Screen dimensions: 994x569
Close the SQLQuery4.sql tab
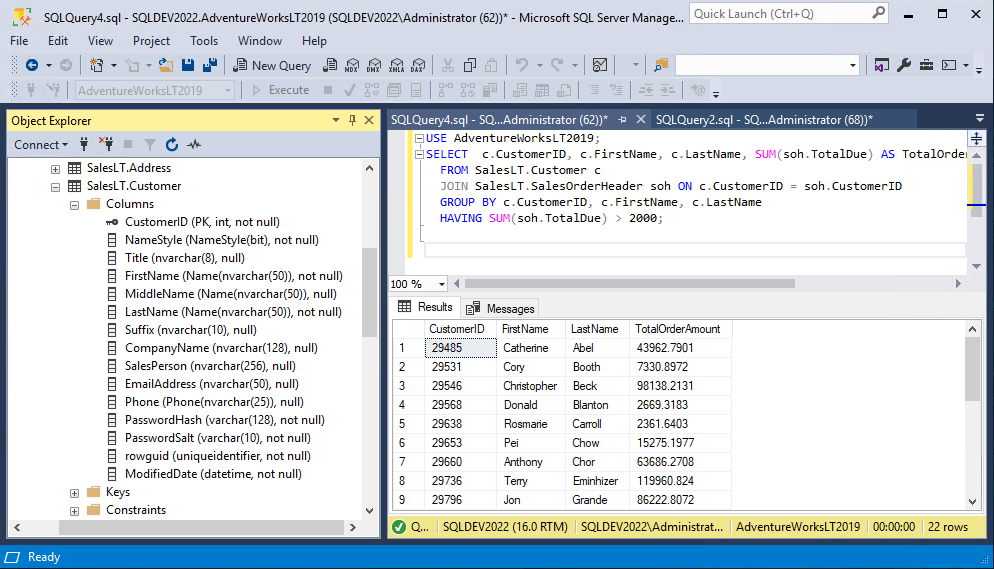pos(641,119)
